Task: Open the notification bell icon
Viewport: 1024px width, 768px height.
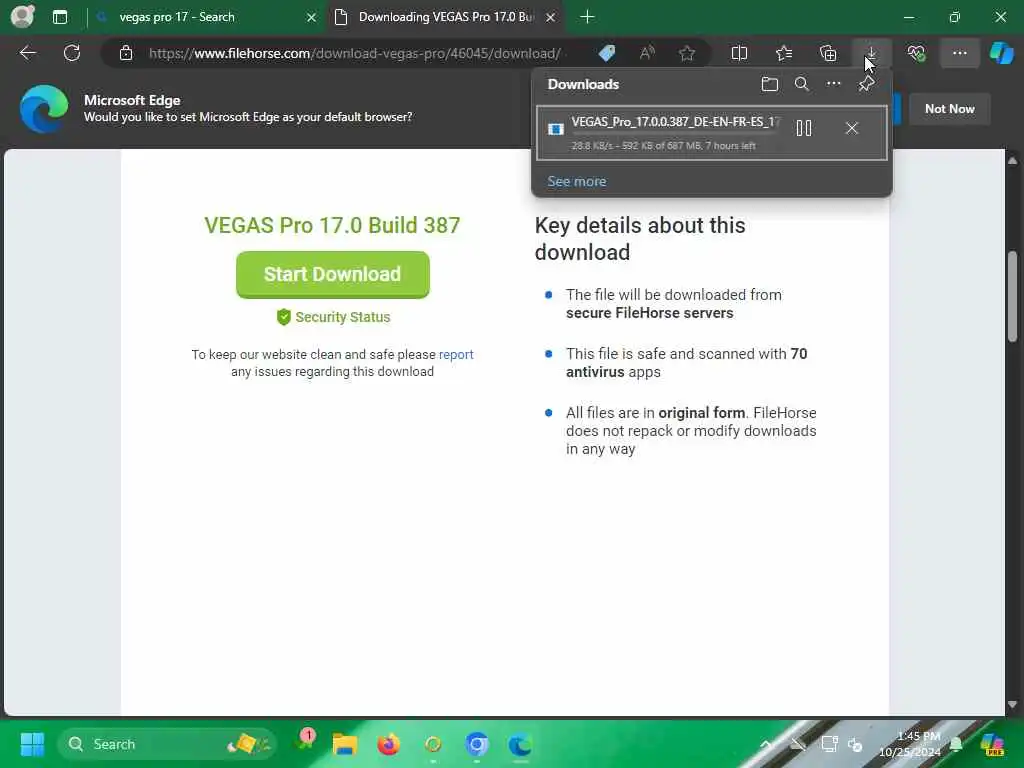Action: click(x=955, y=744)
